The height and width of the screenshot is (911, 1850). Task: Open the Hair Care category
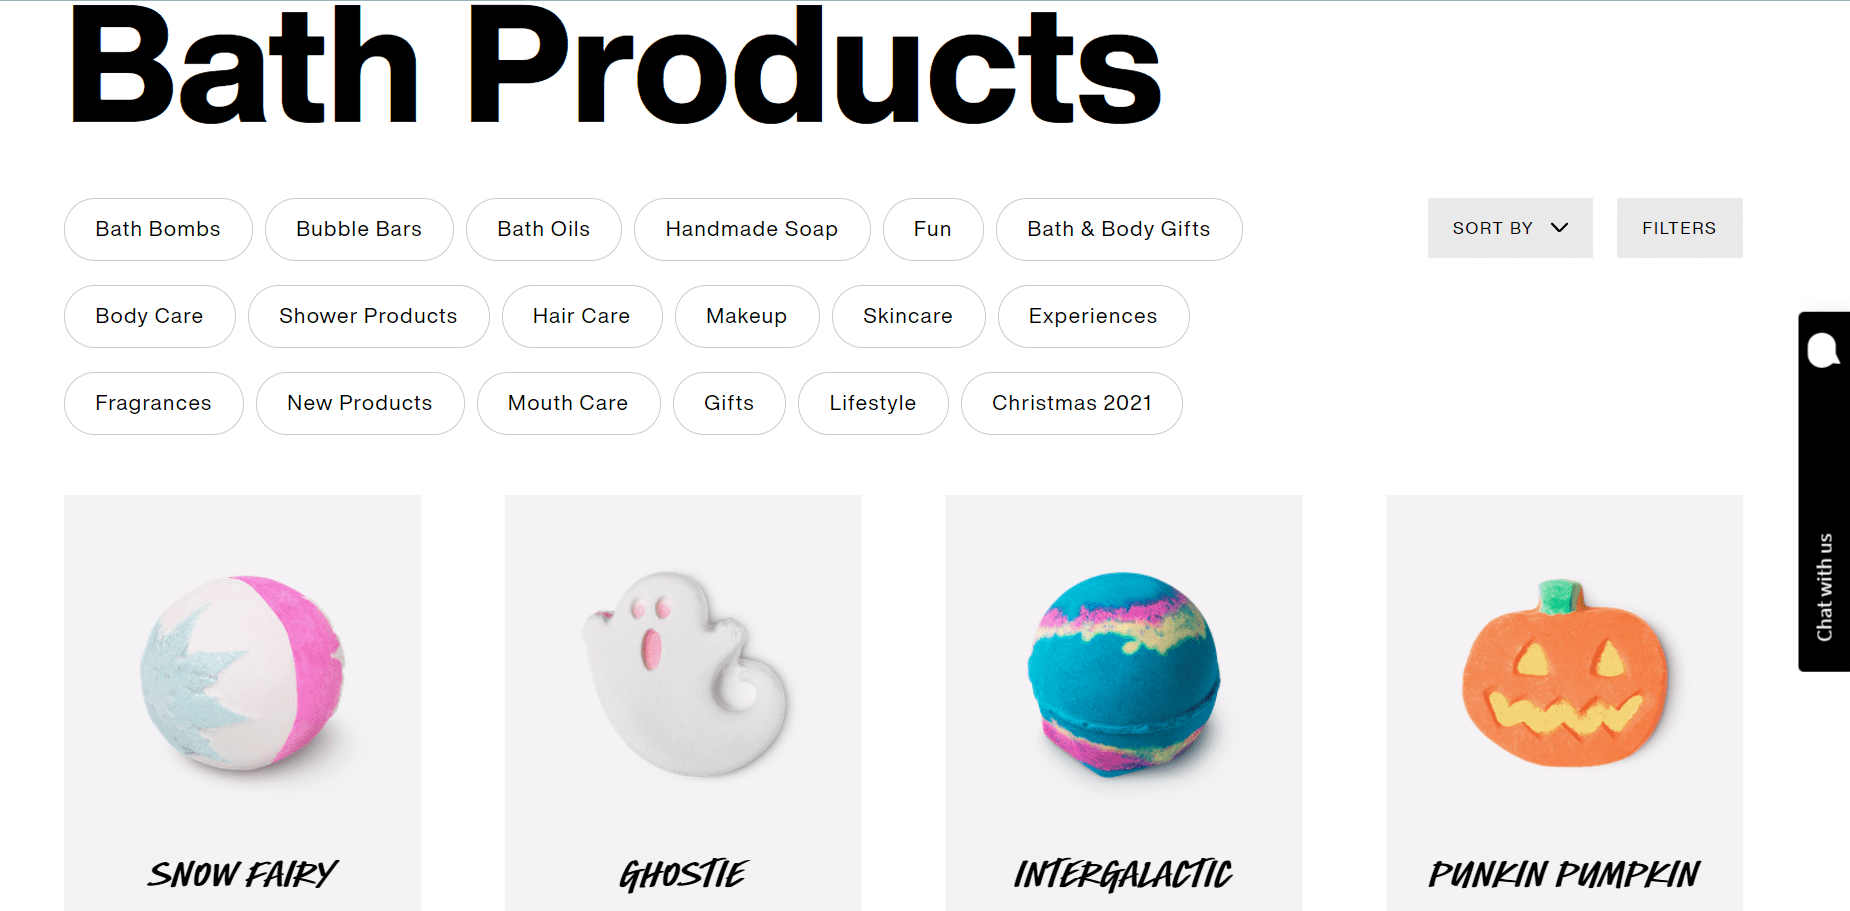[x=582, y=316]
